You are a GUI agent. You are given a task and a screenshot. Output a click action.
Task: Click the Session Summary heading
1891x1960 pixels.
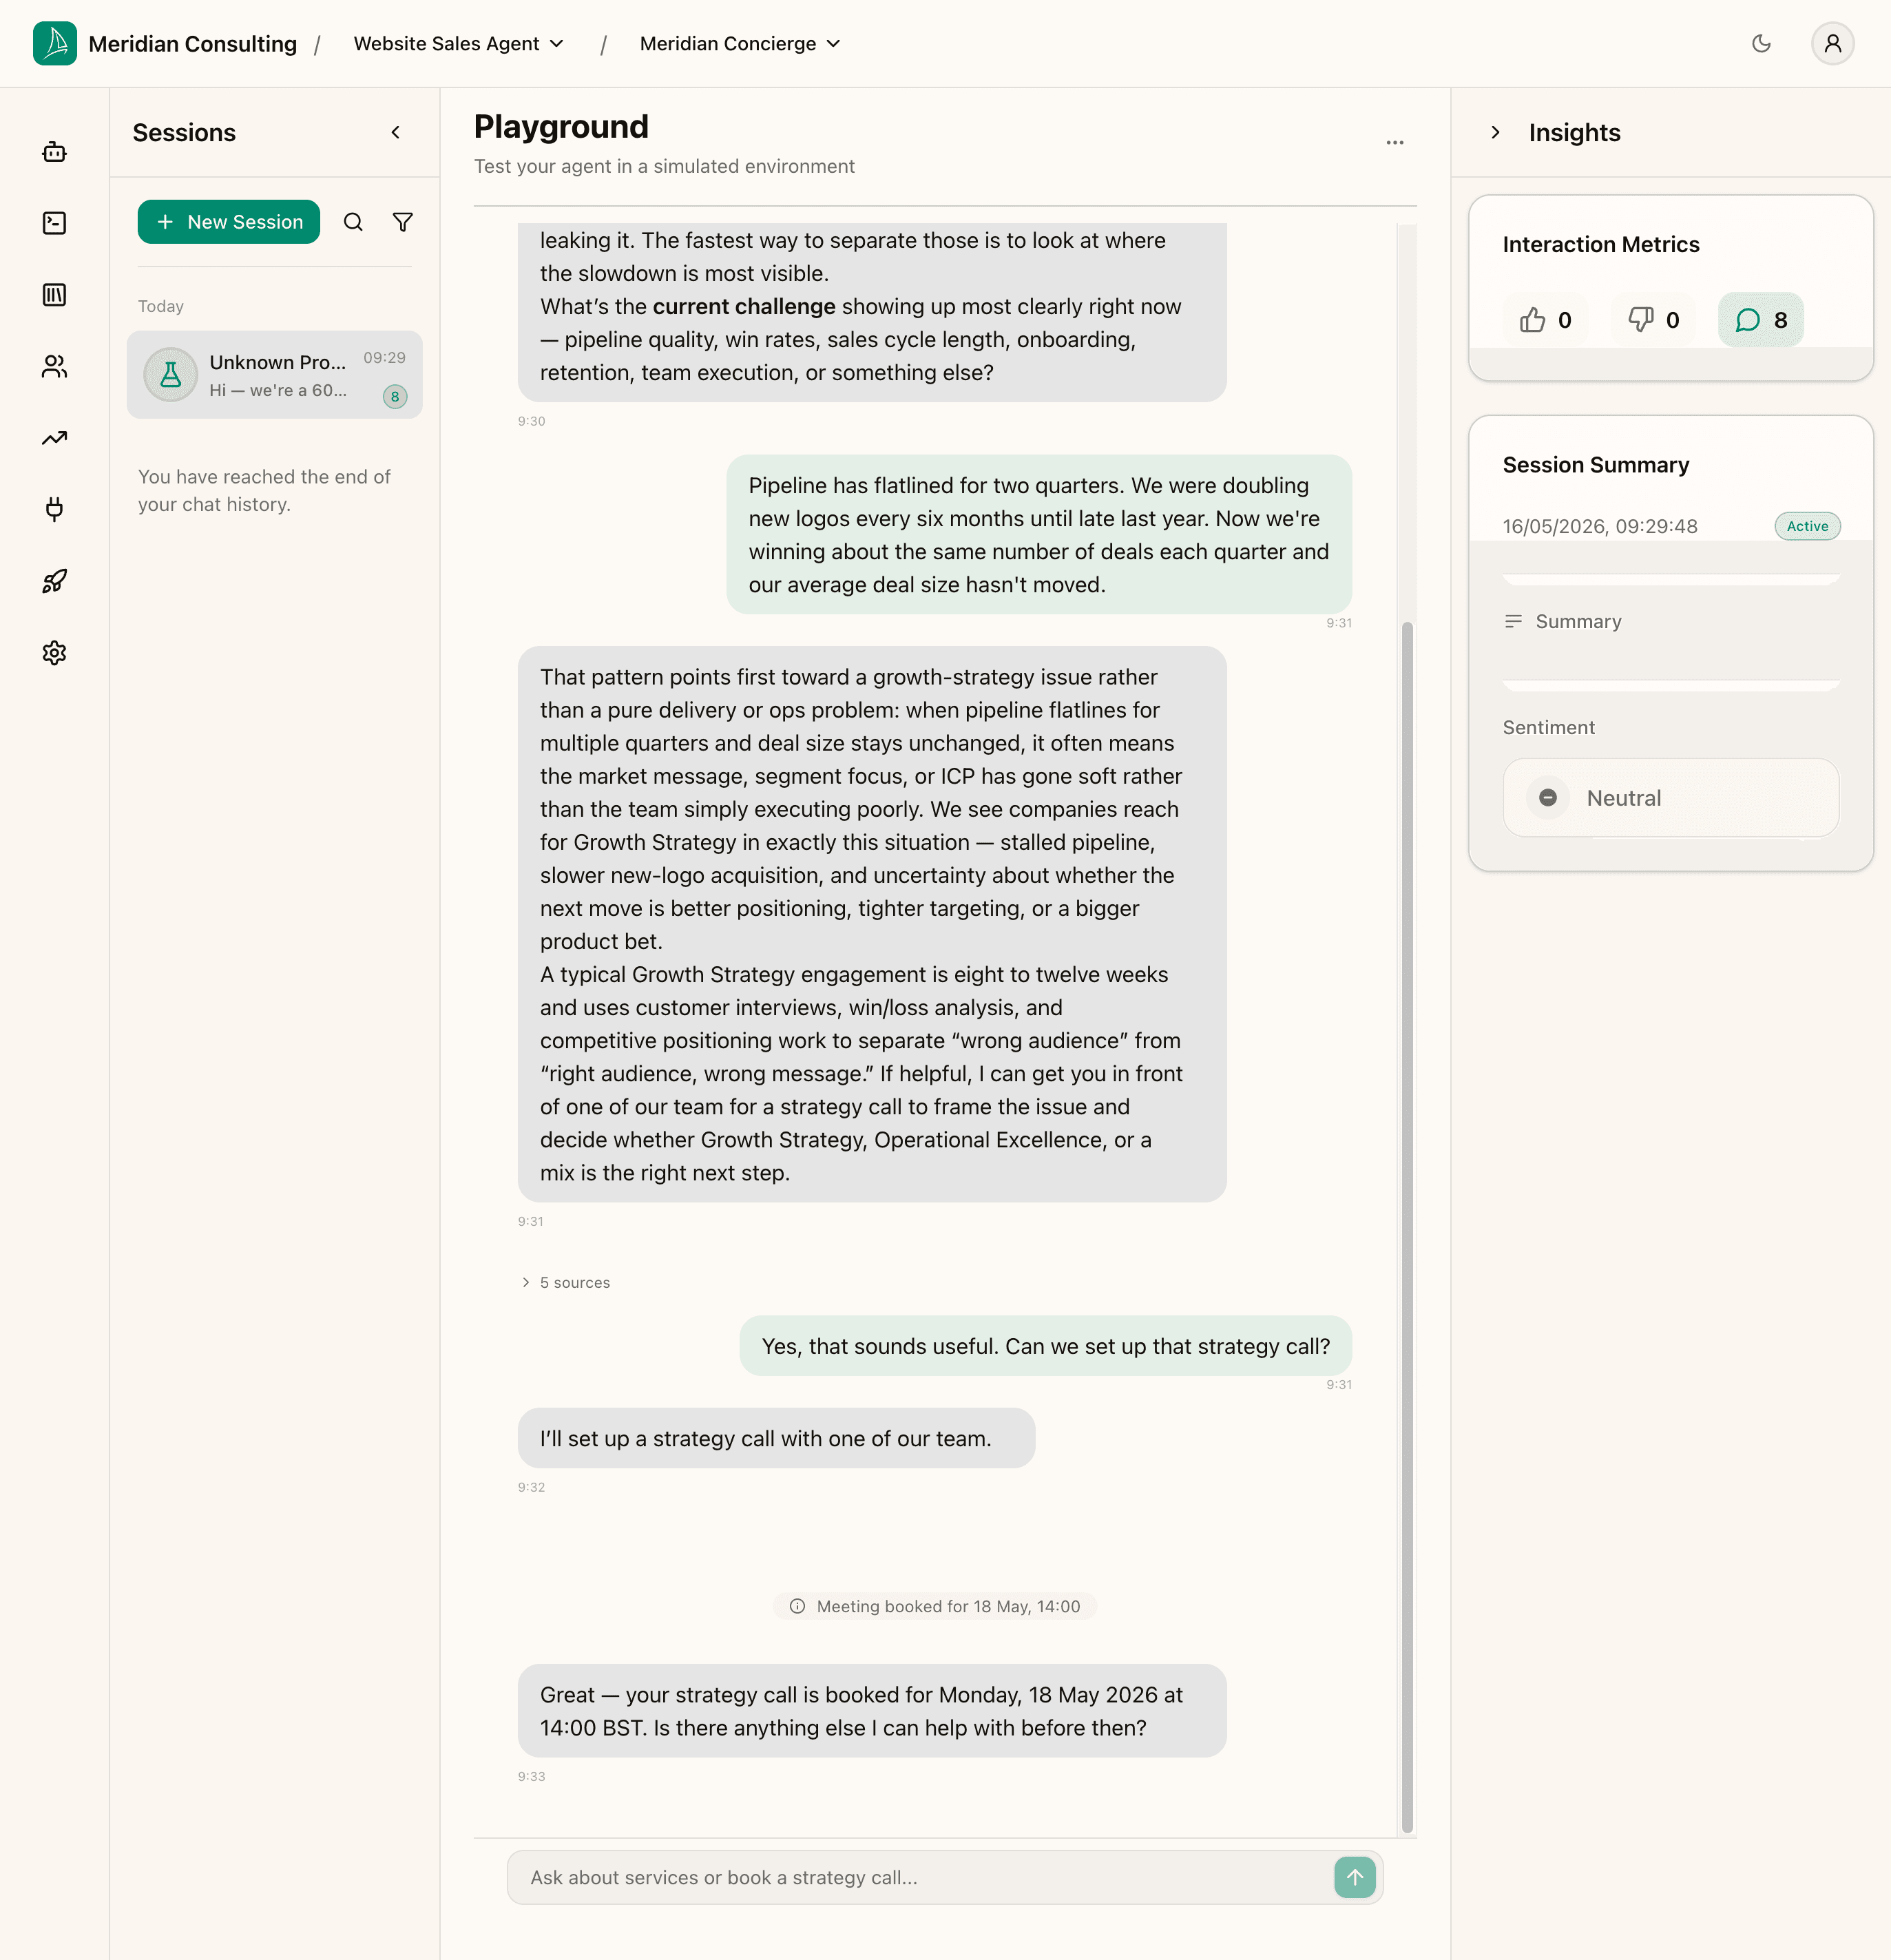(x=1596, y=465)
